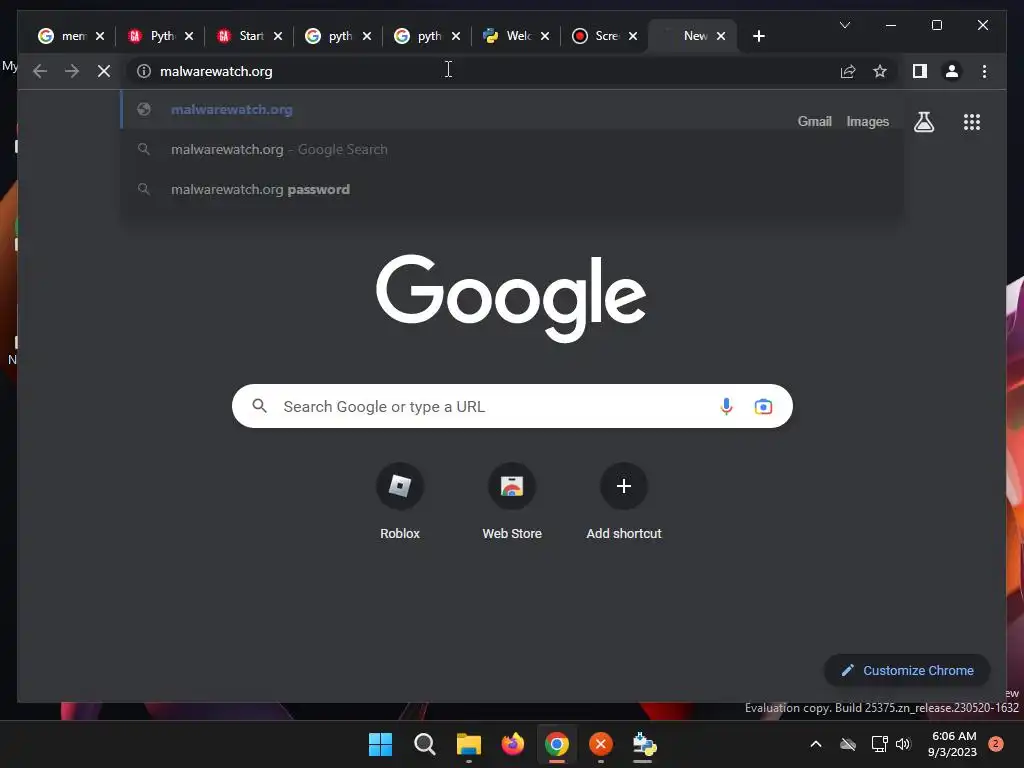Select 'malwarewatch.org - Google Search' suggestion

[513, 150]
